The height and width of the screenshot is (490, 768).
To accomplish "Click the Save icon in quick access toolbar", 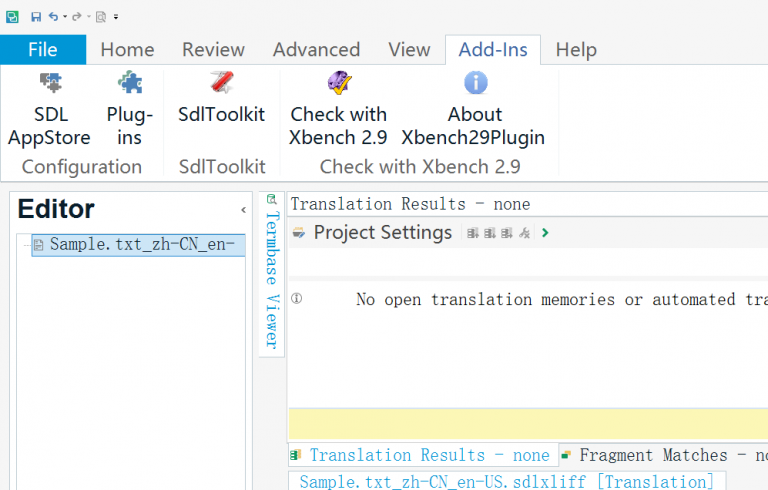I will point(36,17).
